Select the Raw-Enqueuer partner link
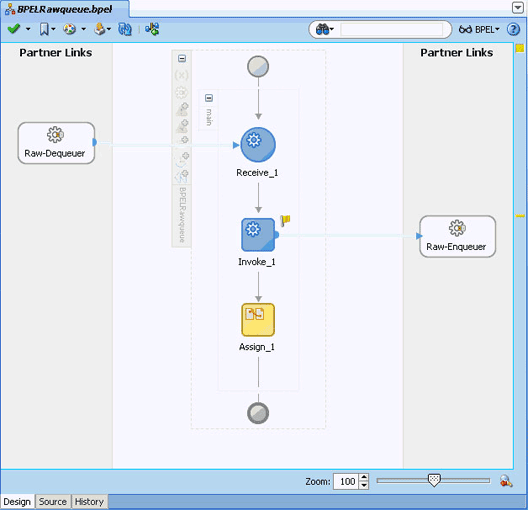 point(458,236)
